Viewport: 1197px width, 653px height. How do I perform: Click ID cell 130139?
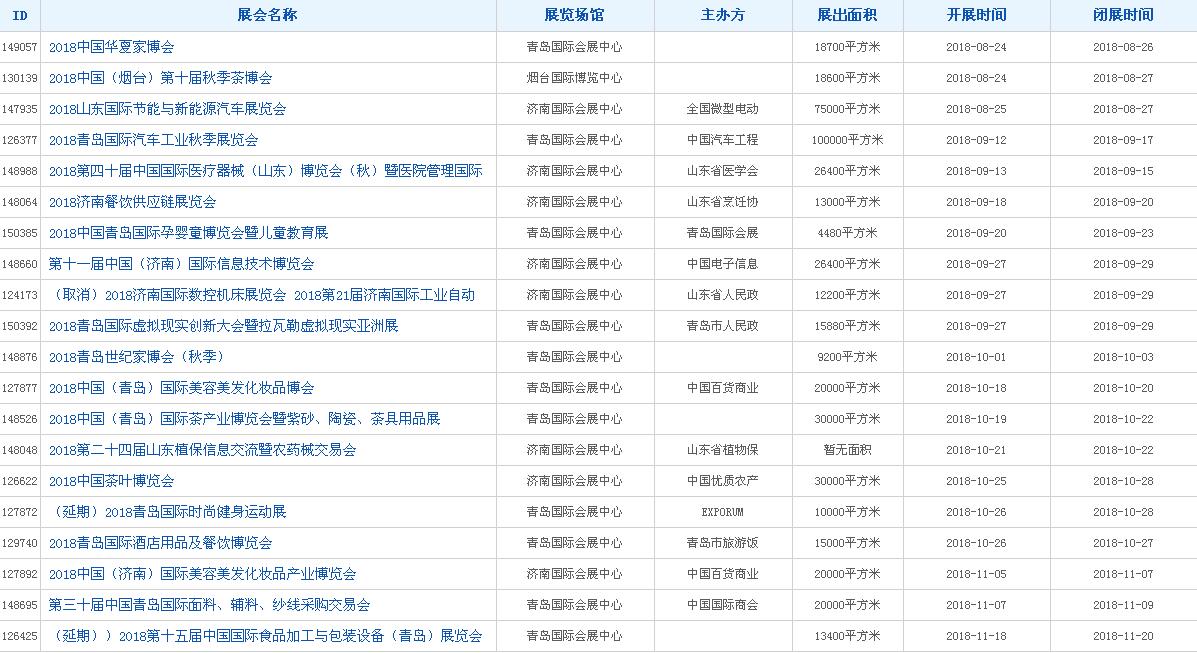[x=19, y=78]
